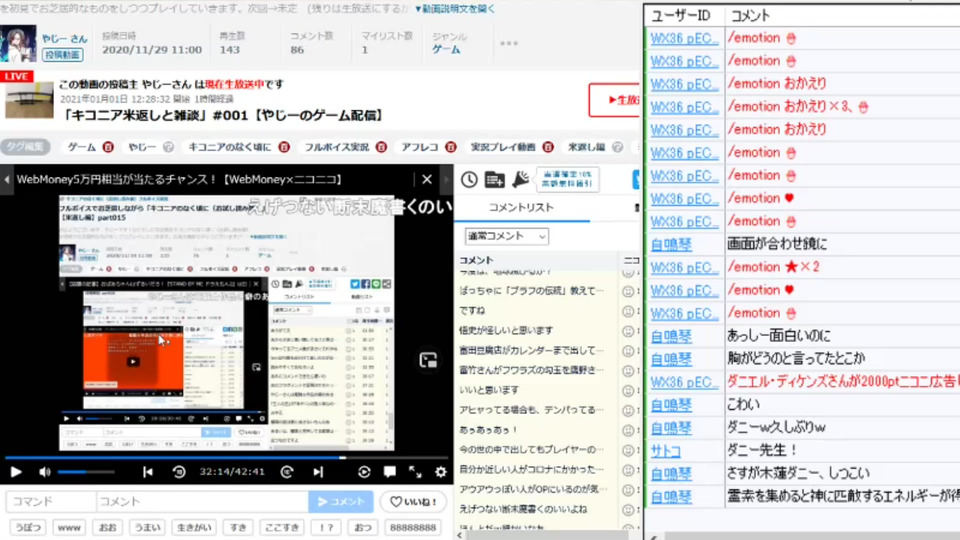Viewport: 960px width, 540px height.
Task: Nicoru the 'あっあっあっ！' comment
Action: point(628,430)
